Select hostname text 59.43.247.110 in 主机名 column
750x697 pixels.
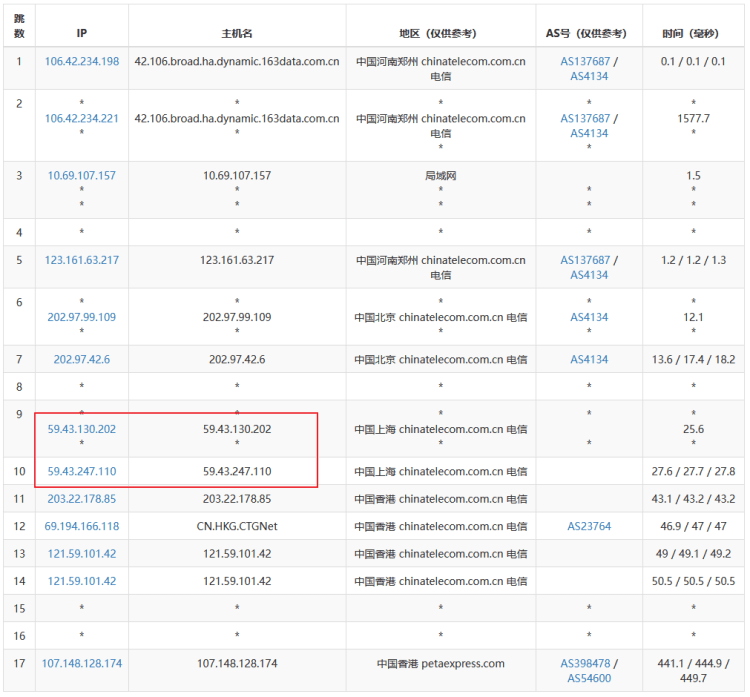click(237, 471)
